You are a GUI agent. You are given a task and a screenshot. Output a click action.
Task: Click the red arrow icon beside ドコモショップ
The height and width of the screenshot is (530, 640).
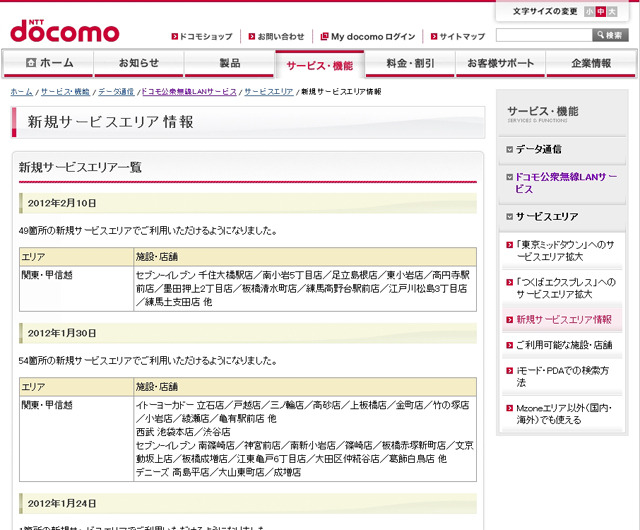tap(175, 36)
